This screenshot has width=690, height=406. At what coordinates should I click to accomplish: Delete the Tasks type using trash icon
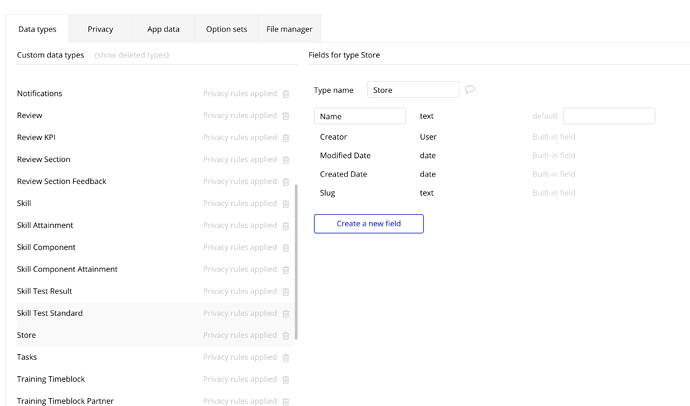(286, 358)
